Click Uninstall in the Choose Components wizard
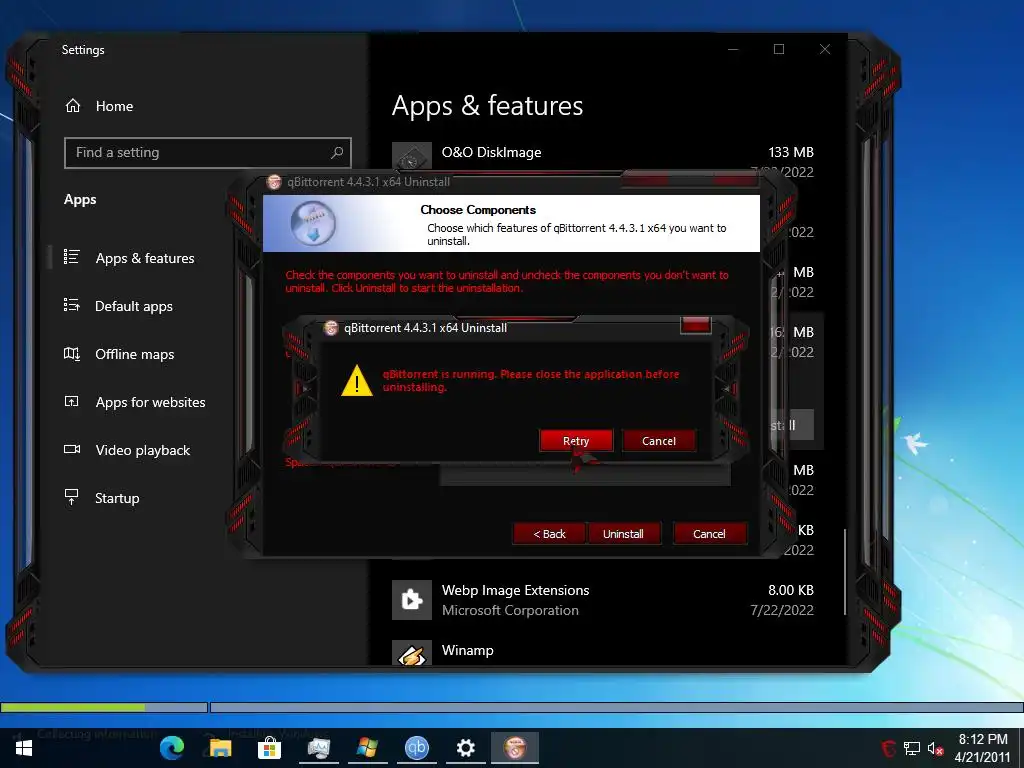This screenshot has height=768, width=1024. tap(624, 534)
